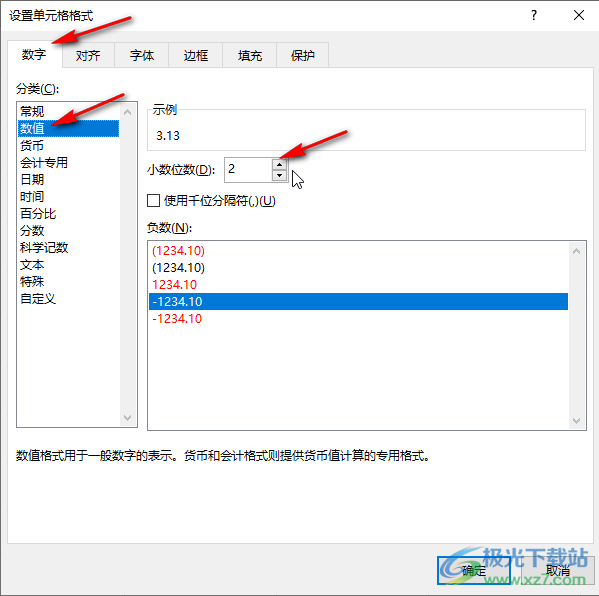
Task: Select black (1234.10) negative format
Action: [x=358, y=267]
